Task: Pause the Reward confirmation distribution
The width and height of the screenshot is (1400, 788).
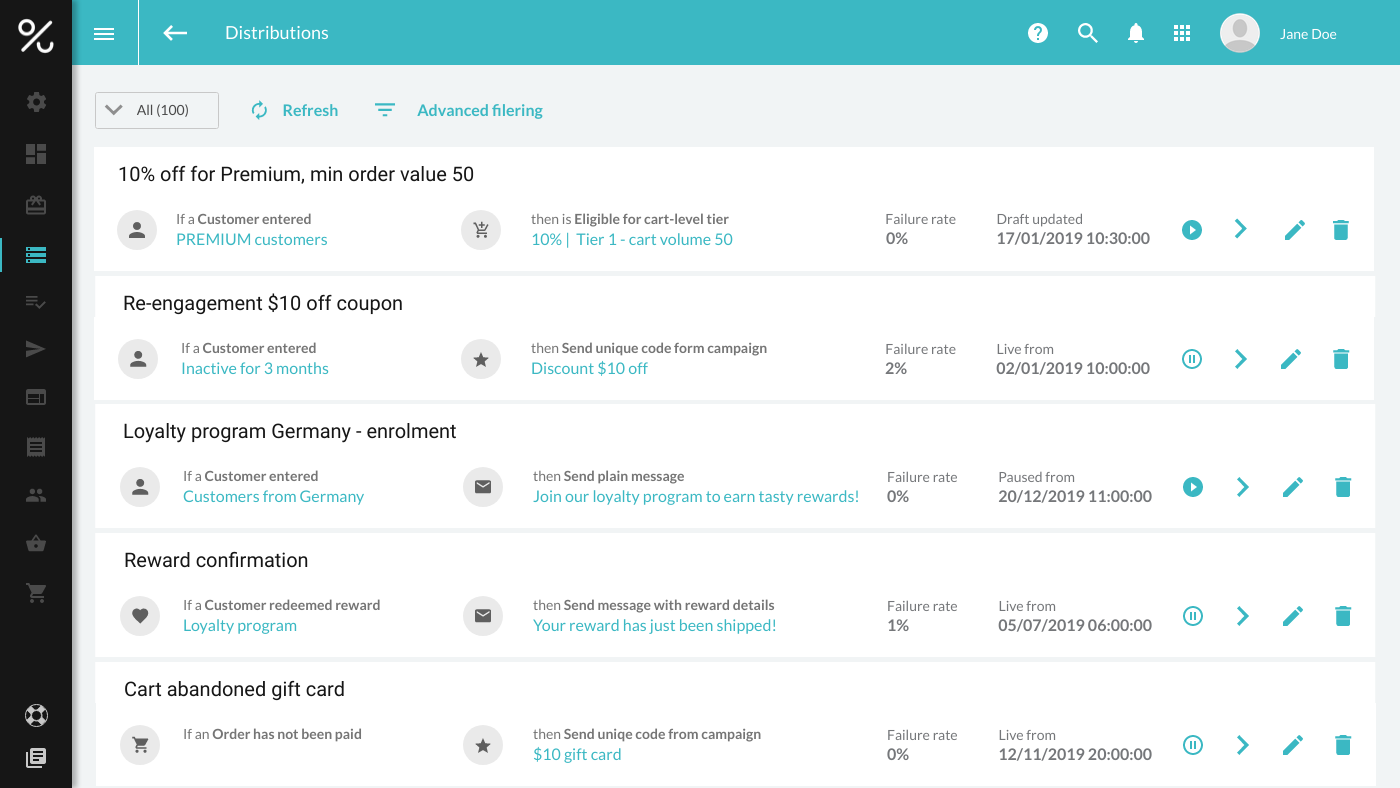Action: pyautogui.click(x=1193, y=616)
